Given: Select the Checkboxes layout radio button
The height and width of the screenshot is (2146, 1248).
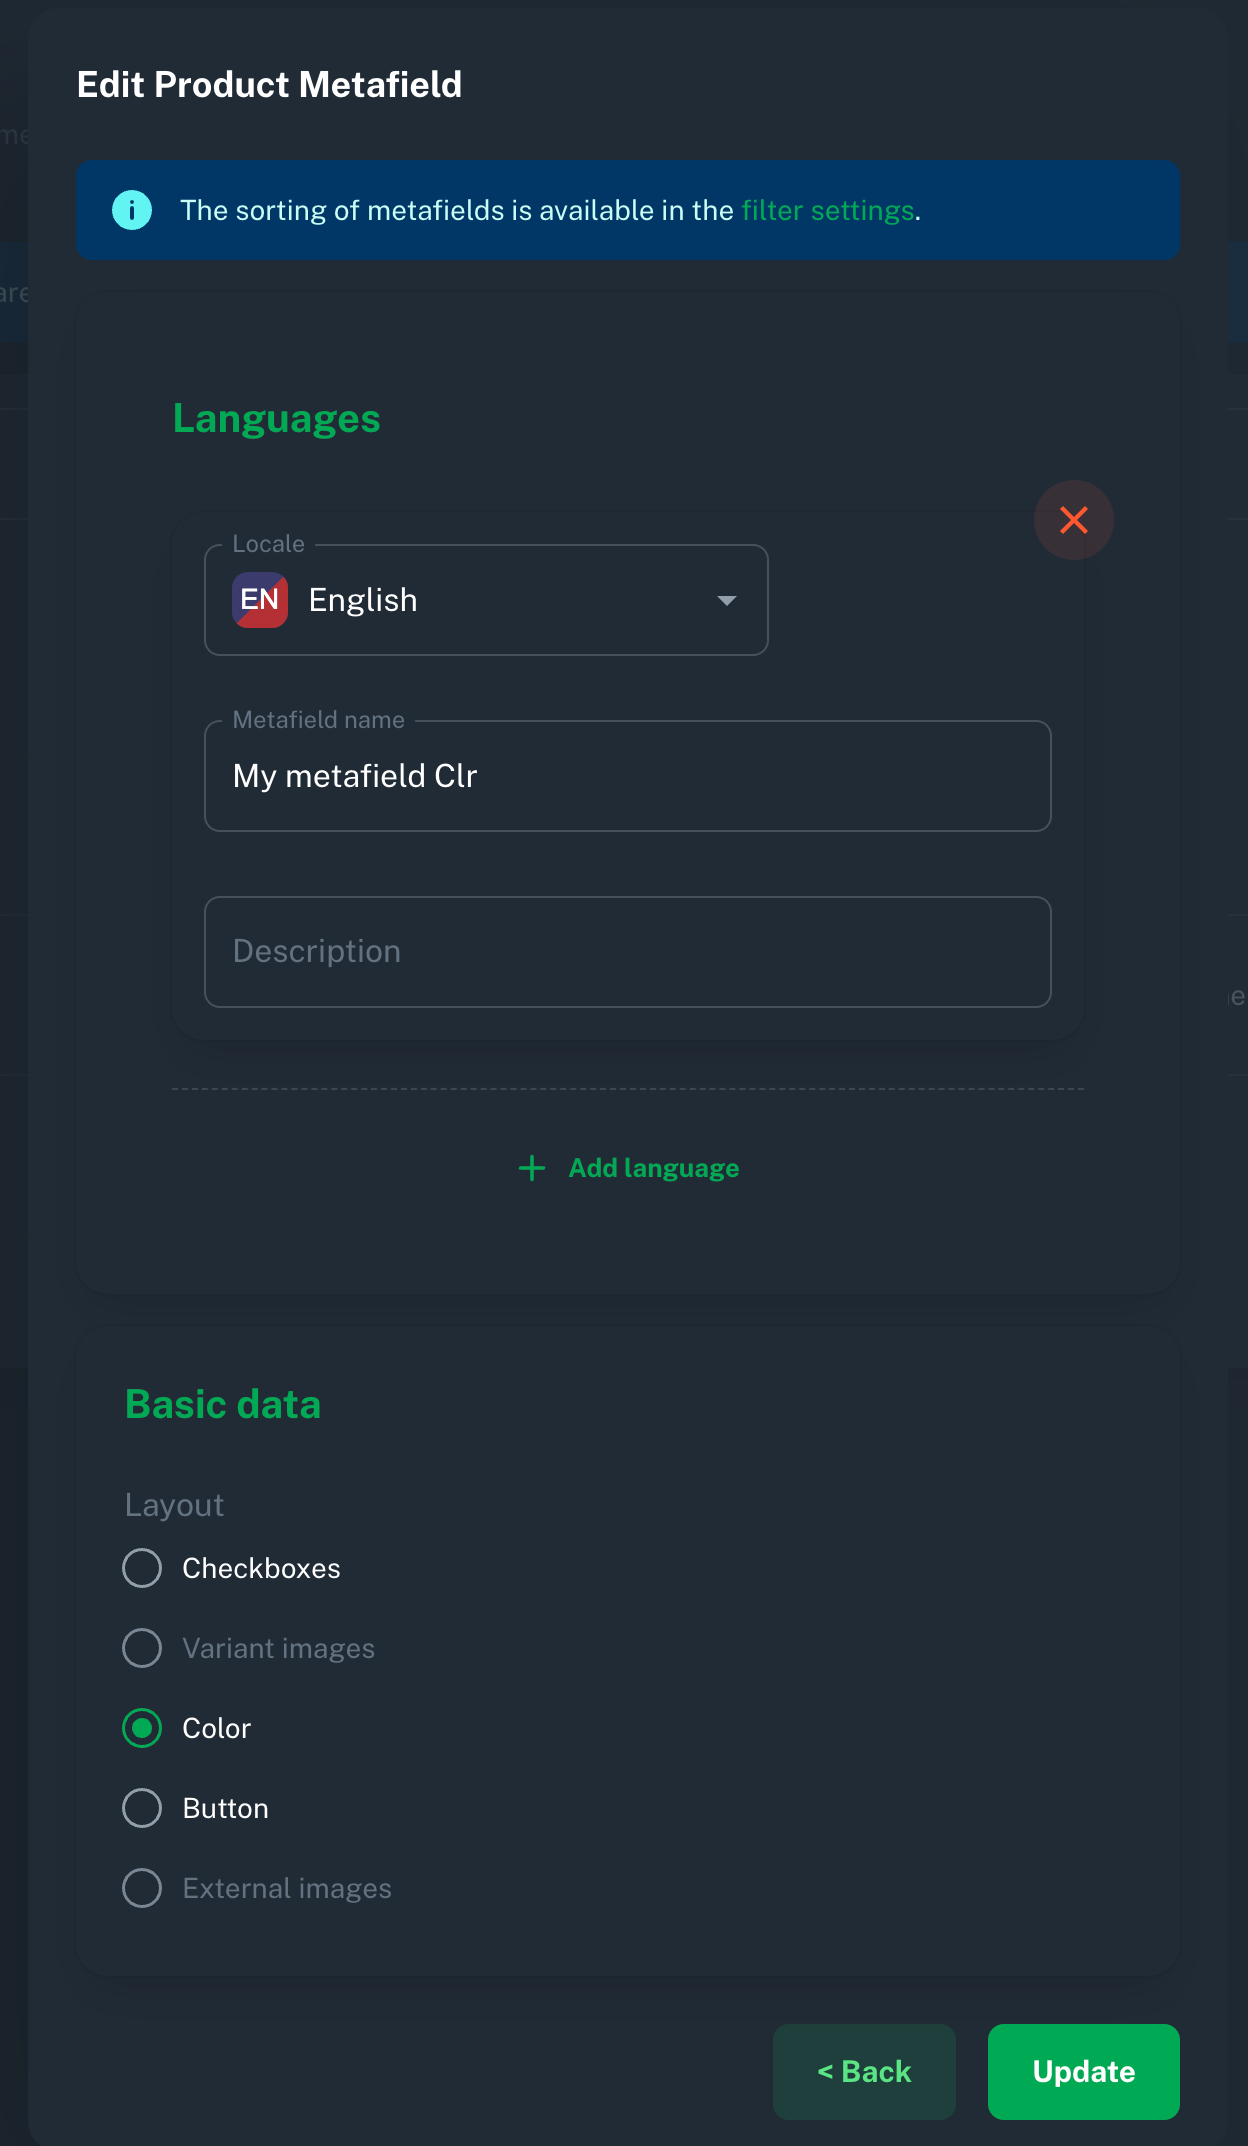Looking at the screenshot, I should coord(142,1568).
